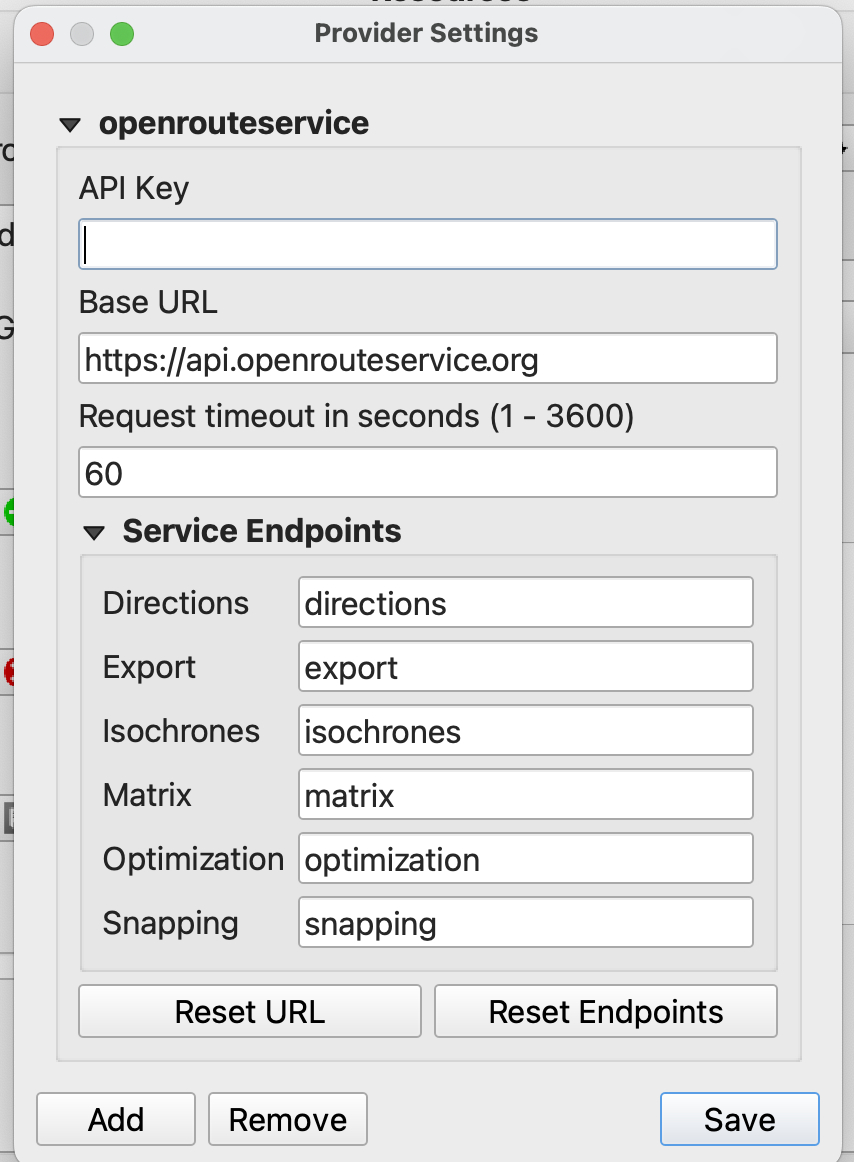
Task: Click the green zoom window button
Action: point(122,33)
